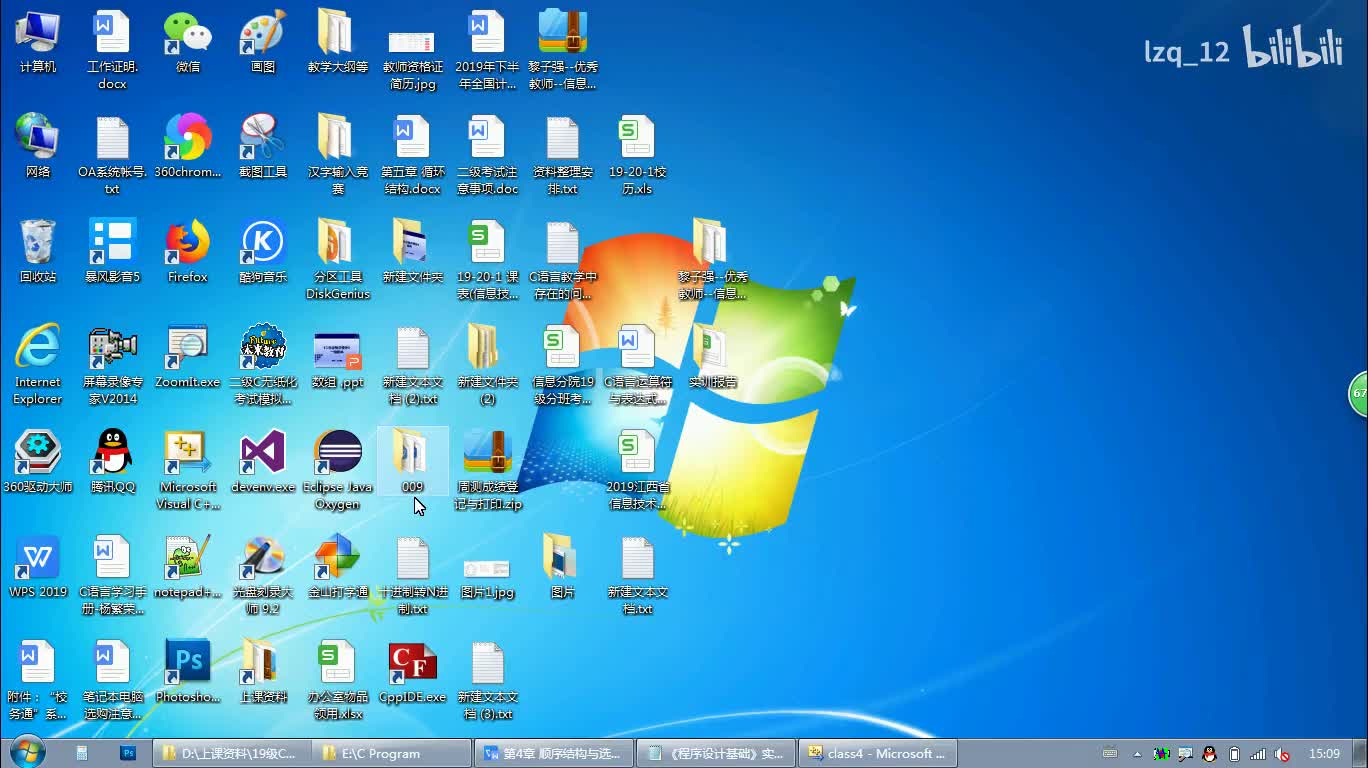Click the Photoshop icon pinned on taskbar
This screenshot has width=1368, height=768.
point(128,753)
